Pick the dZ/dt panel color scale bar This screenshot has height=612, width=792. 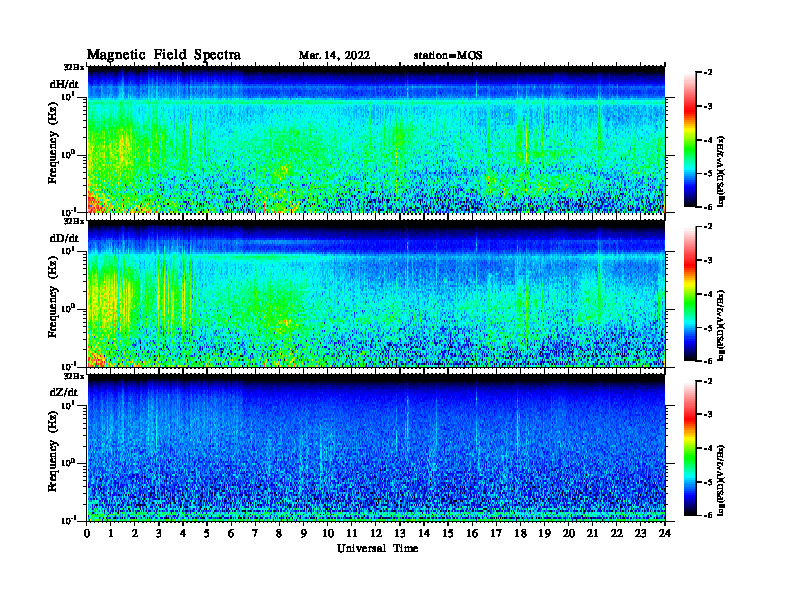click(x=690, y=448)
